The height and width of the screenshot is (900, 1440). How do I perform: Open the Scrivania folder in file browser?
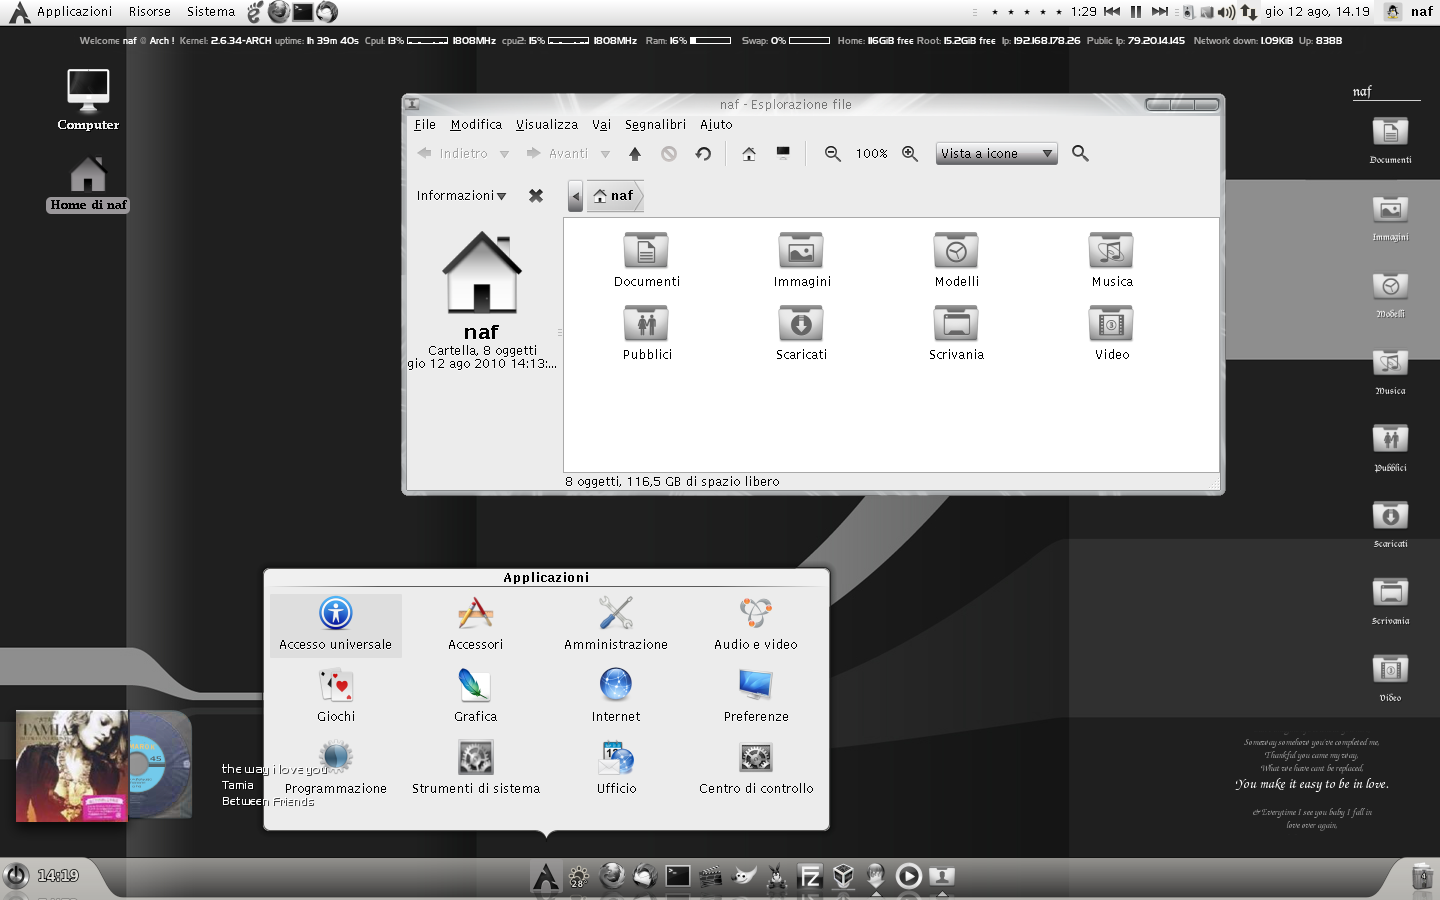956,333
